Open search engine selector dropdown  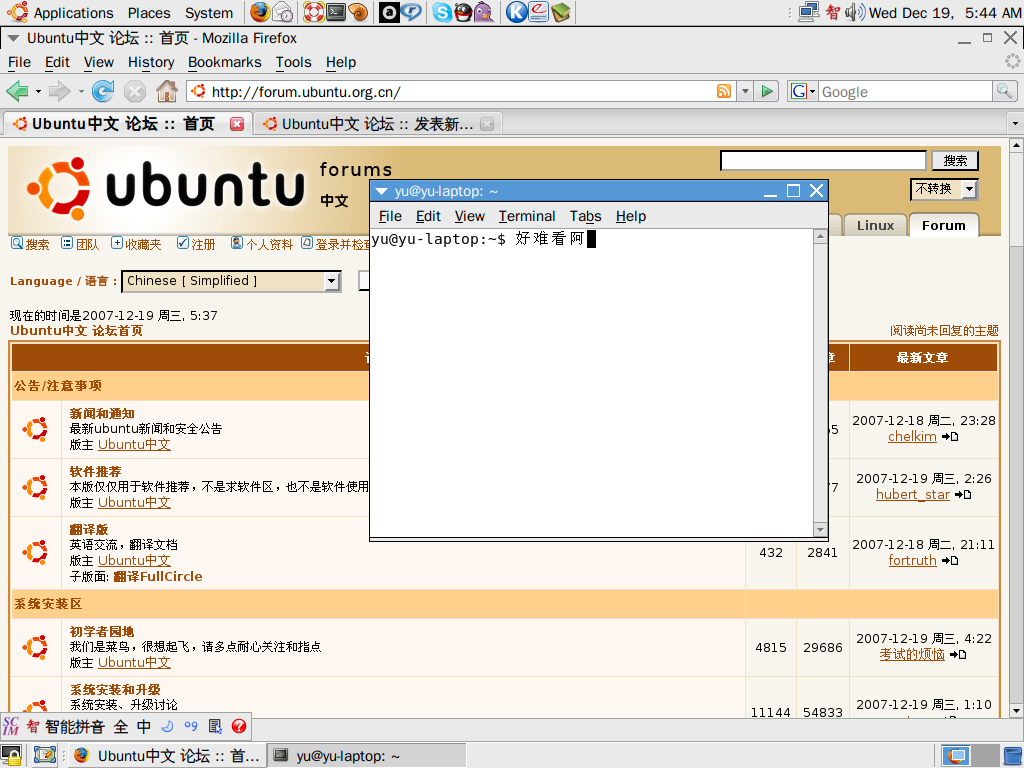pos(803,91)
